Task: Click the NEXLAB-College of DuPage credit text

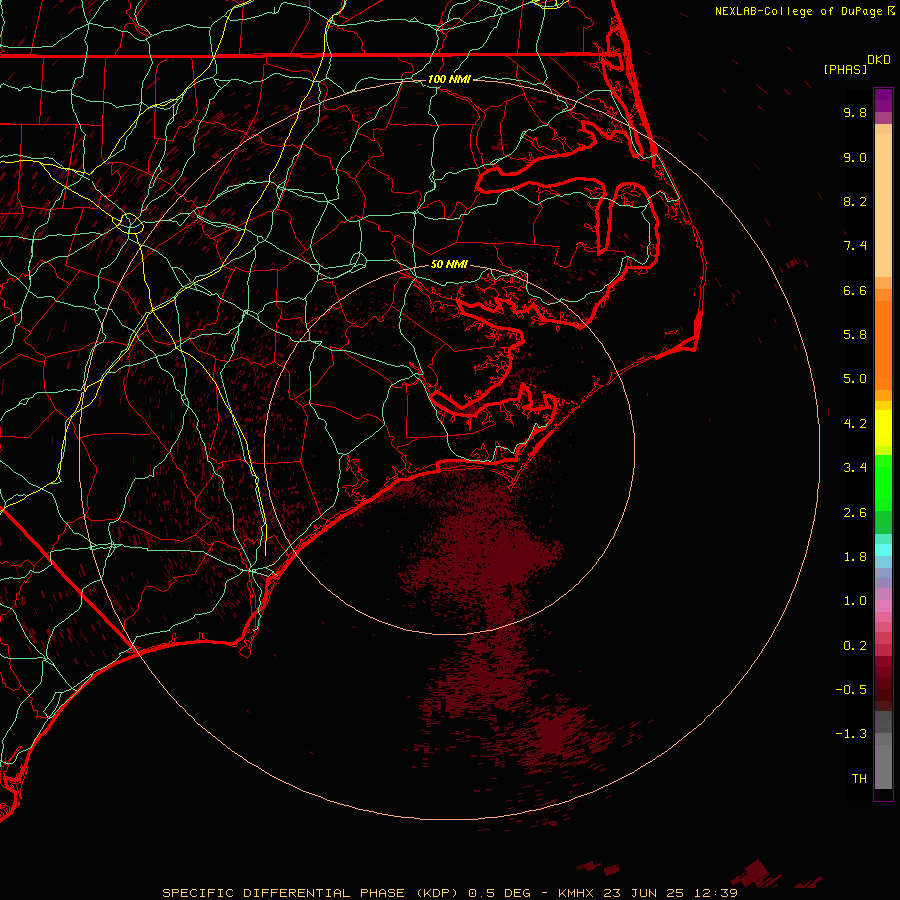Action: coord(799,11)
